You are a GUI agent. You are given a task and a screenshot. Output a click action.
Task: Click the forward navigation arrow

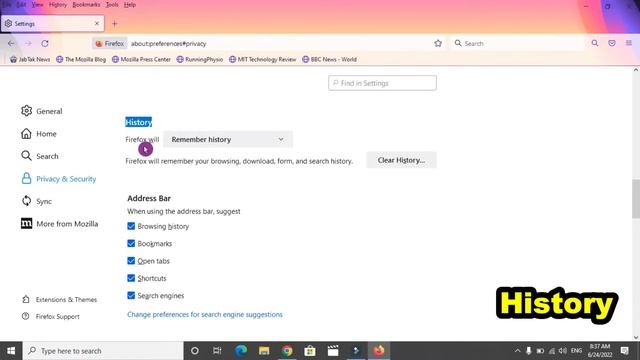click(28, 43)
